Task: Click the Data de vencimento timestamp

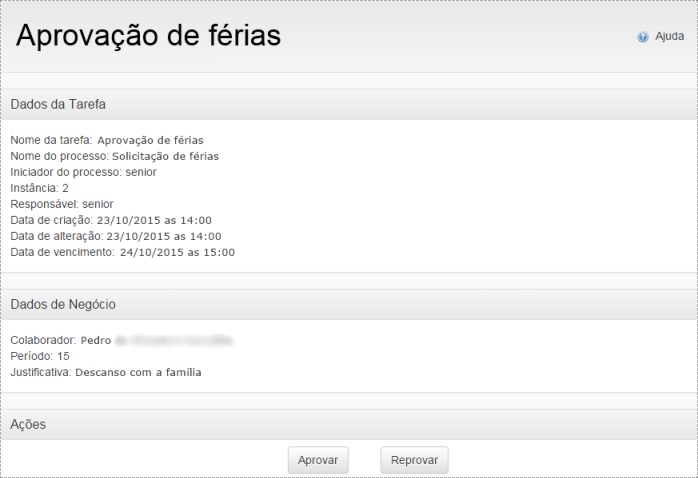Action: click(x=177, y=252)
